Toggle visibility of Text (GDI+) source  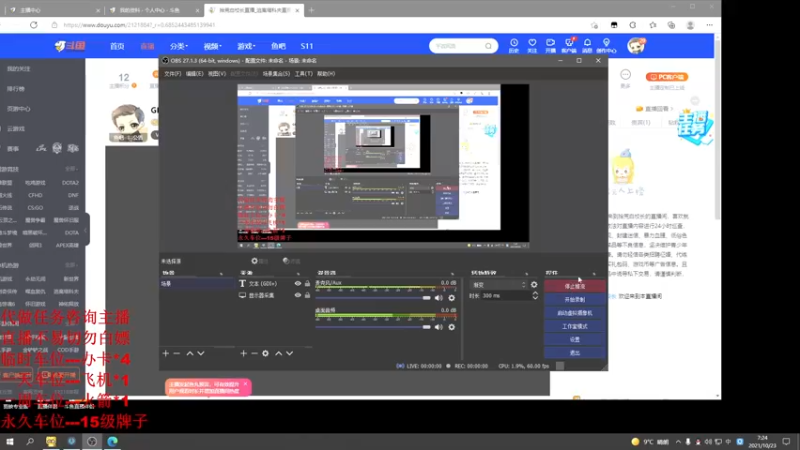[x=297, y=284]
